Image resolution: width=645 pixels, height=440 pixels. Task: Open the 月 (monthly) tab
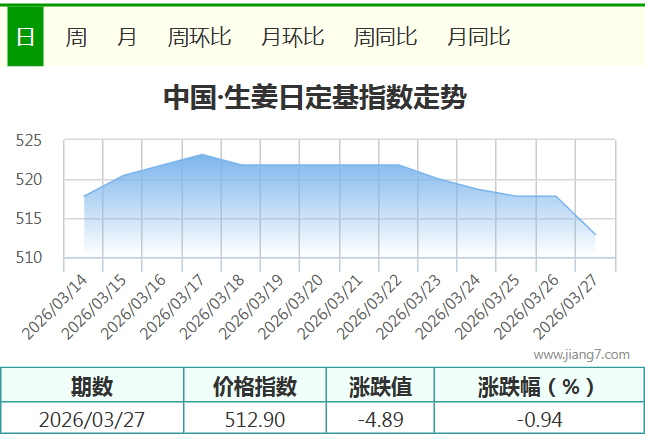(x=127, y=37)
